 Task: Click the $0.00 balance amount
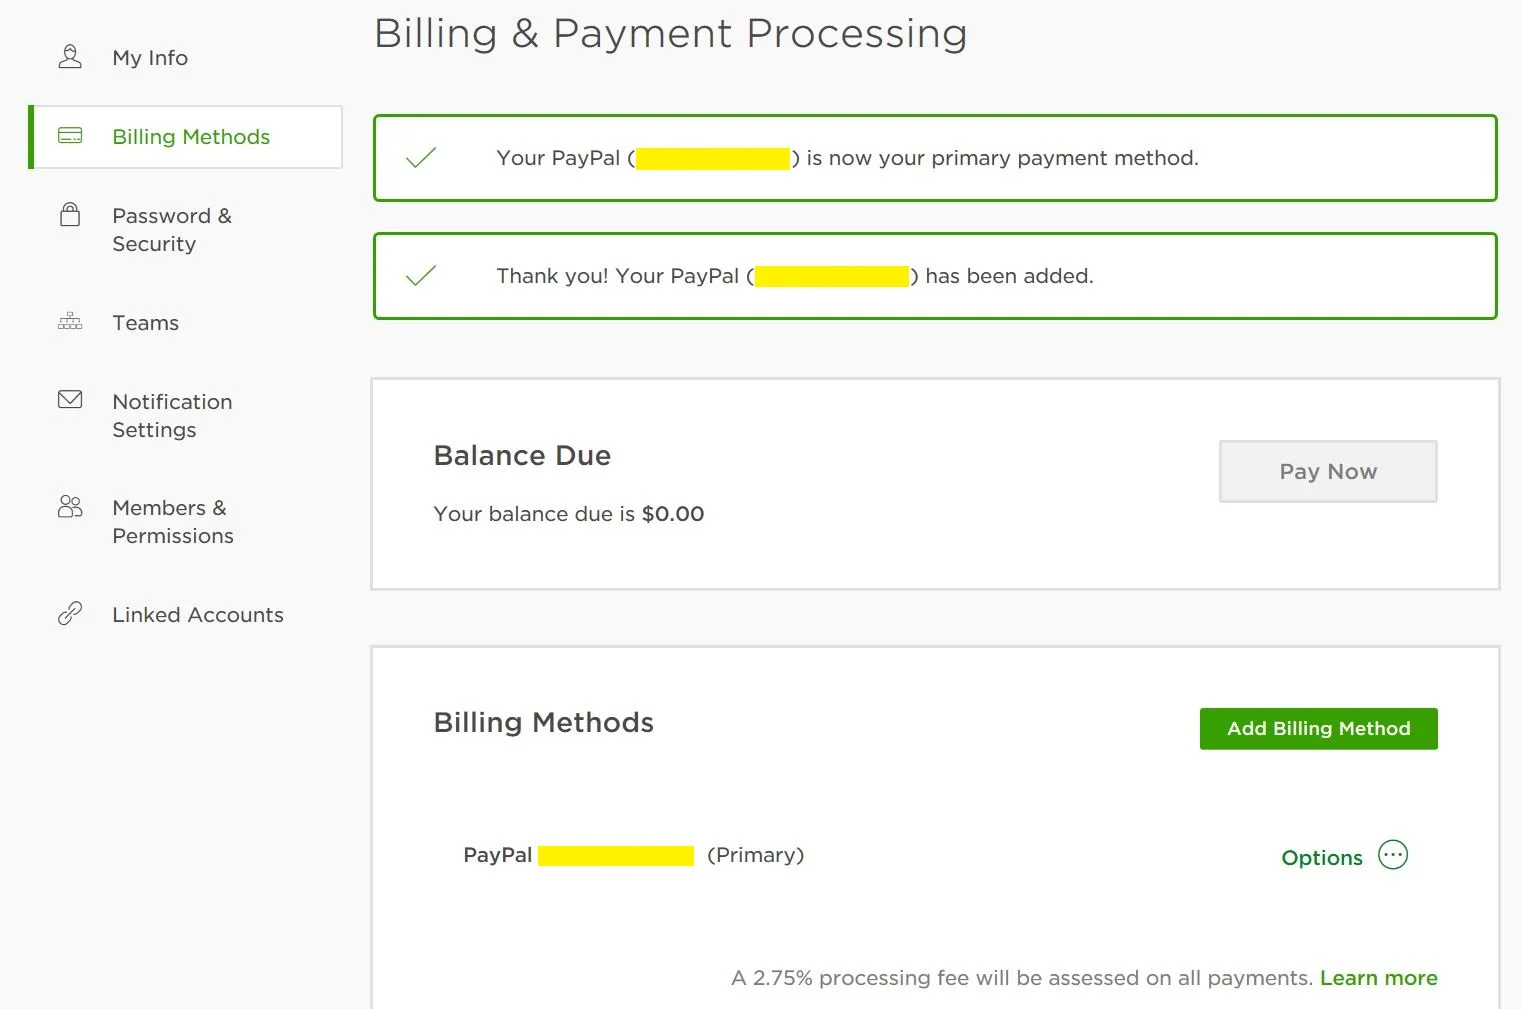673,514
